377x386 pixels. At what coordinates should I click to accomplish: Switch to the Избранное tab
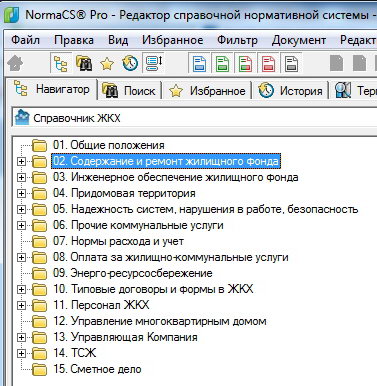click(x=207, y=91)
